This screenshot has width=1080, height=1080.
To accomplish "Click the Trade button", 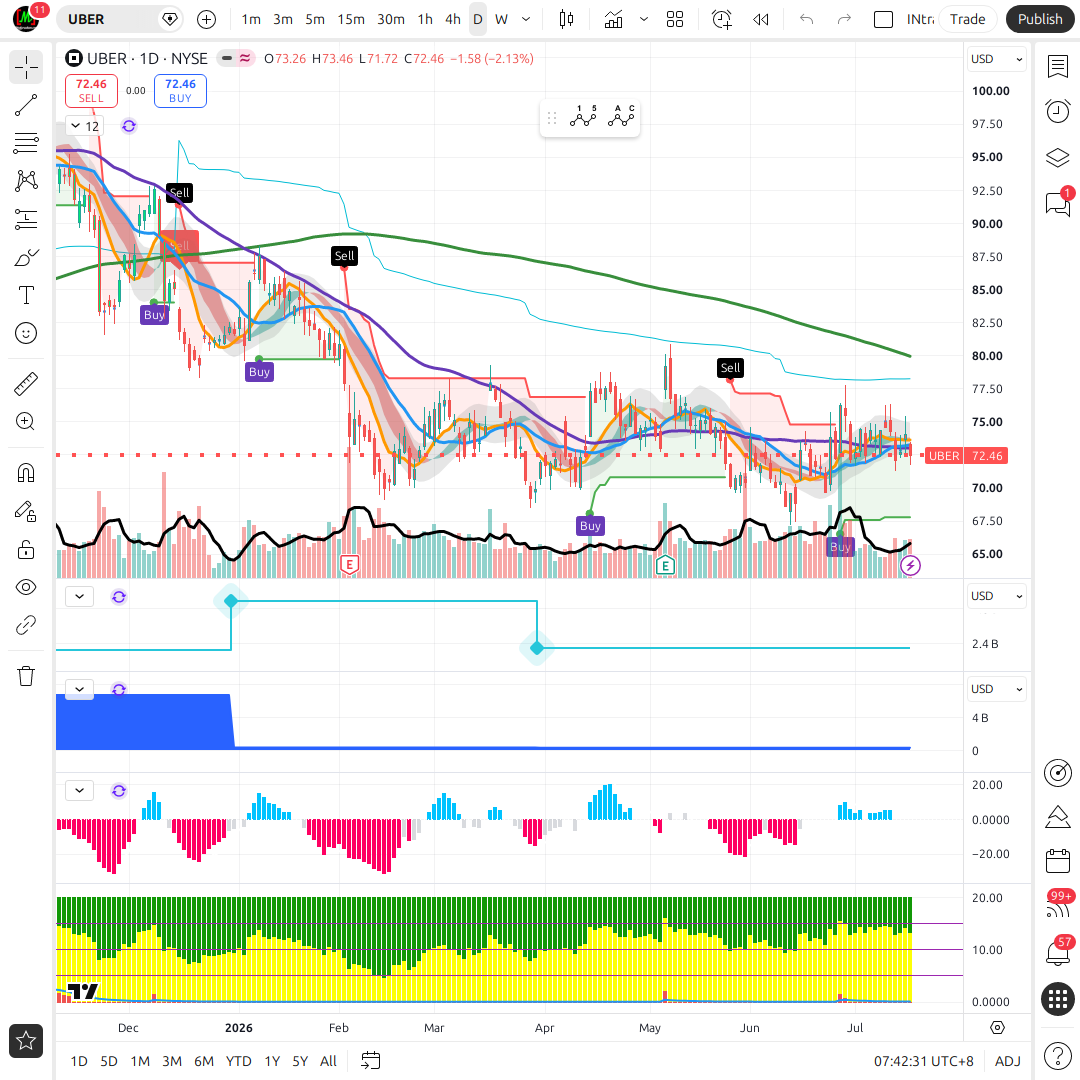I will (967, 19).
